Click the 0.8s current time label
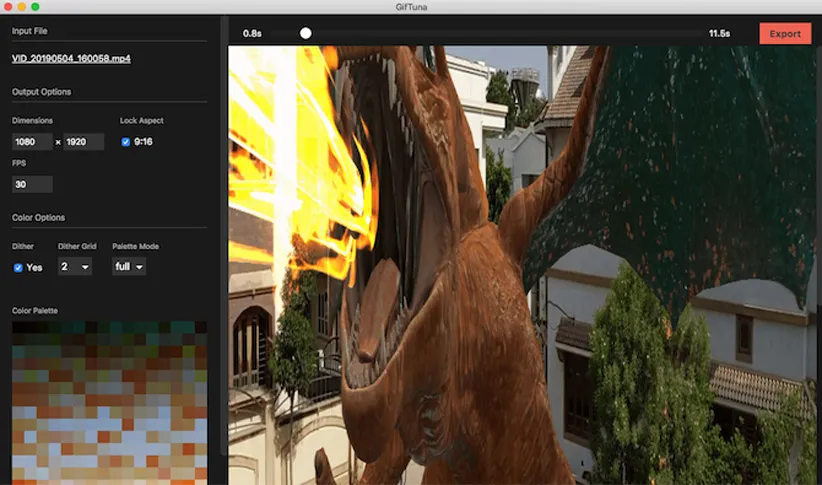 (252, 34)
